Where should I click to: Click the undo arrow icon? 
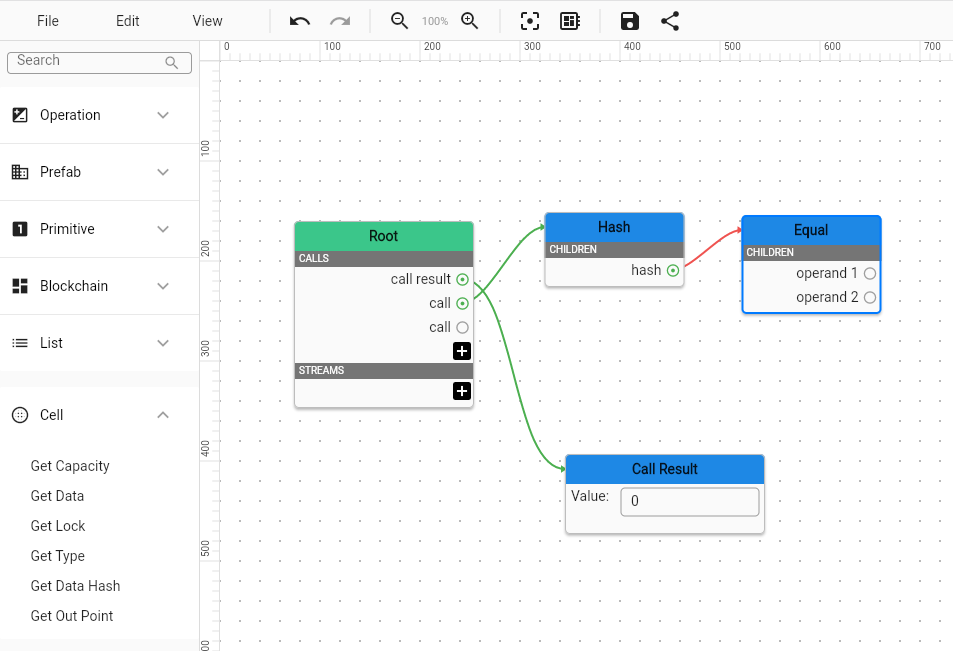point(300,21)
